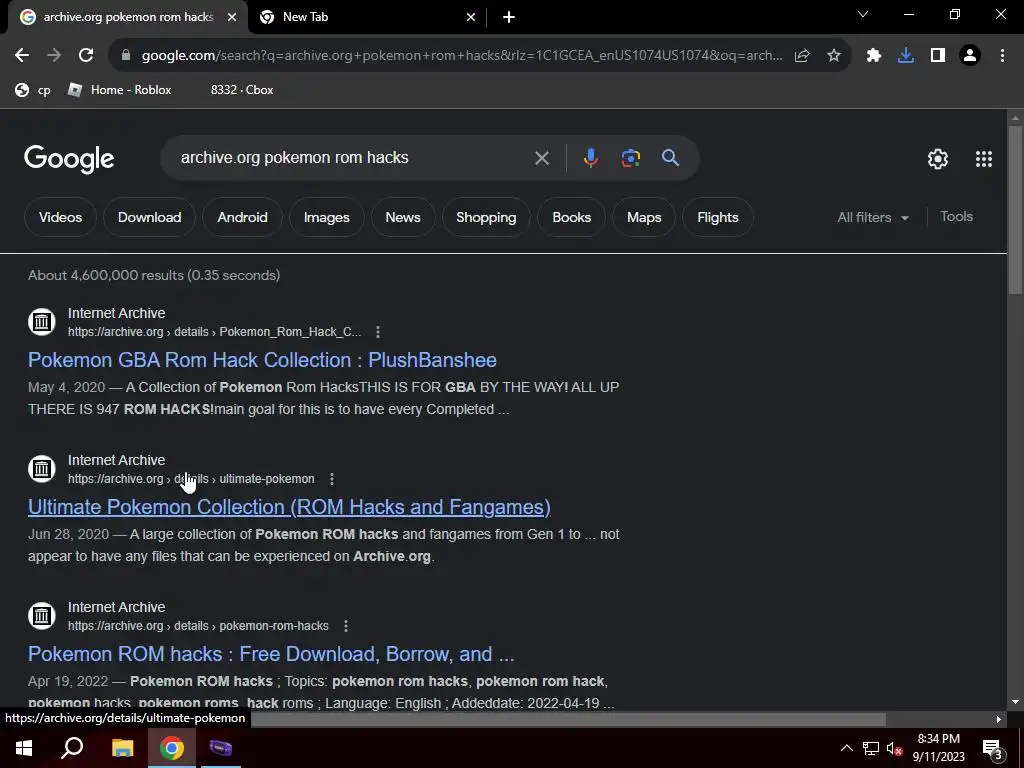Go back using the browser back arrow
Screen dimensions: 1024x768
(22, 56)
